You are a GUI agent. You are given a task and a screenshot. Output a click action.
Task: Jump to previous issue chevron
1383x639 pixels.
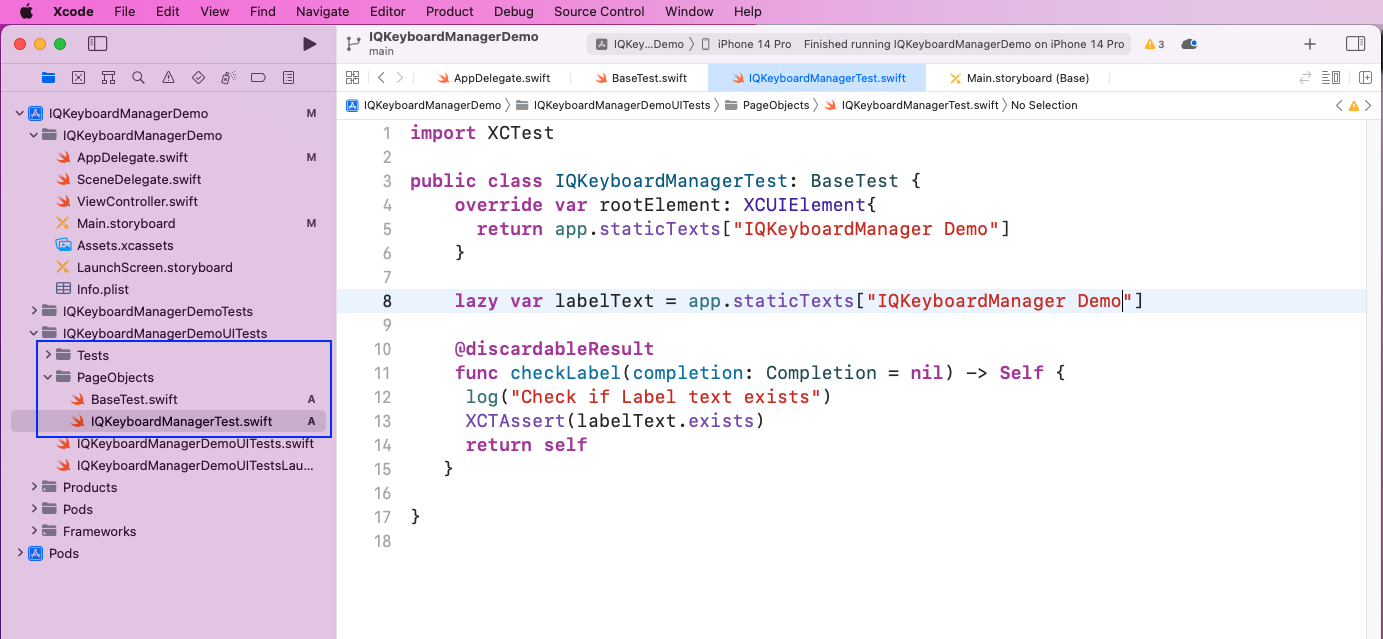coord(1340,105)
